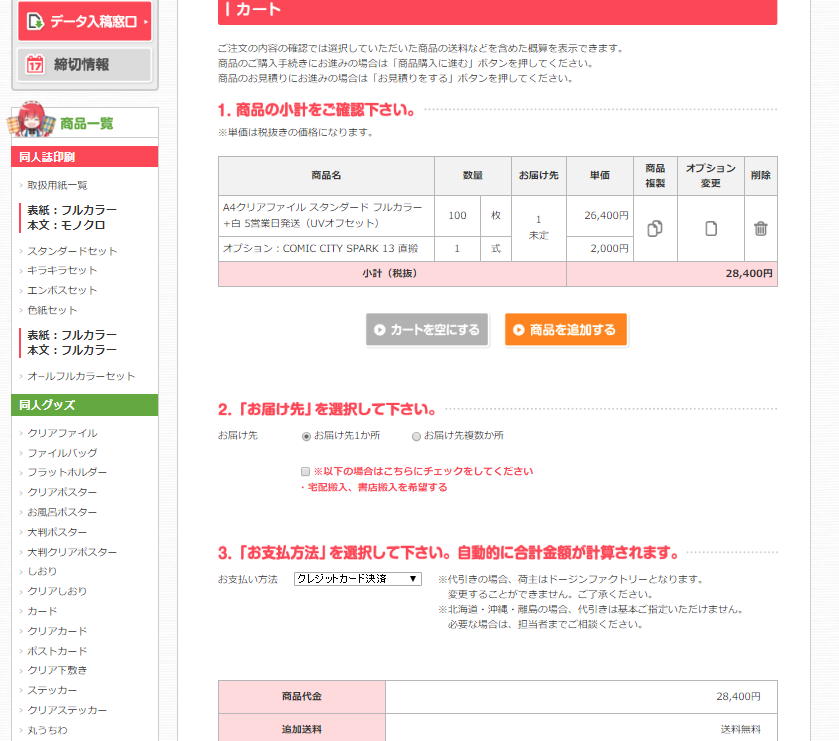Viewport: 839px width, 741px height.
Task: Delete item using the trash icon
Action: [x=761, y=228]
